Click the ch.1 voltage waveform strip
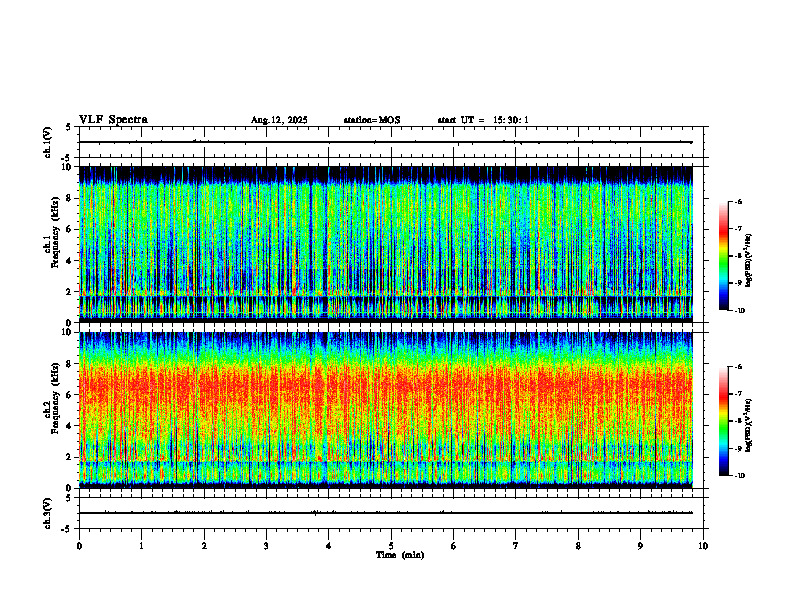Viewport: 792px width, 612px height. (x=391, y=142)
